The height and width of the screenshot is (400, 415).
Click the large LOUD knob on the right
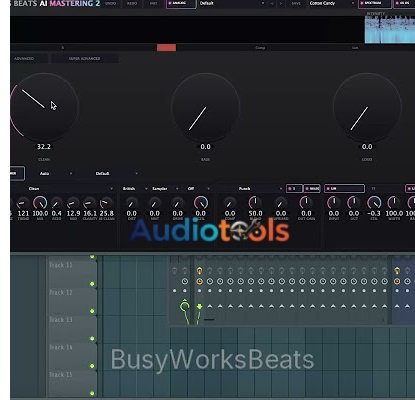point(367,108)
